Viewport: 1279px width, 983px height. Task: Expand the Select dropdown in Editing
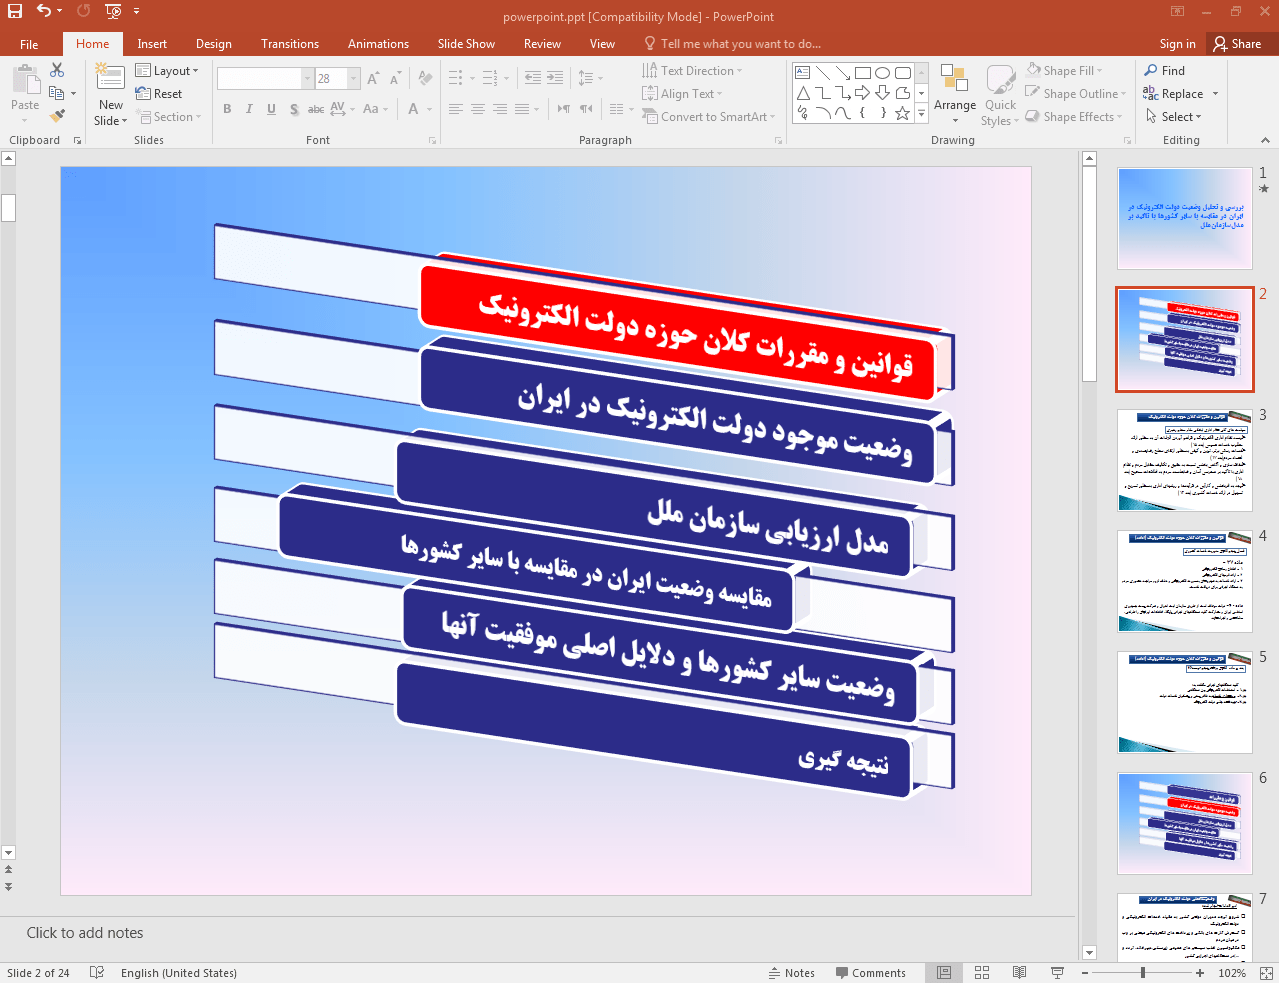tap(1174, 117)
